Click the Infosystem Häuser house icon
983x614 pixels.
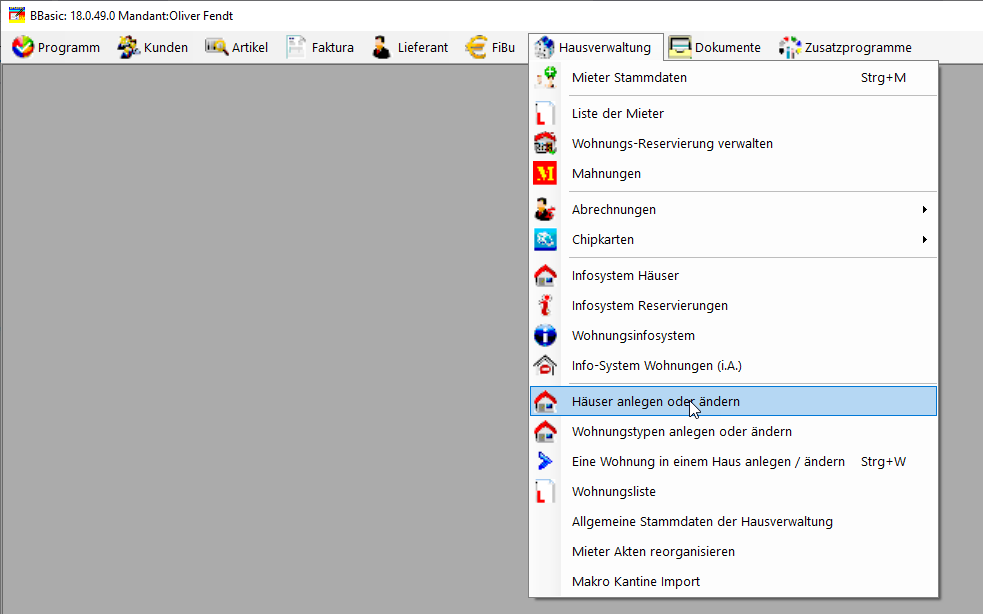[545, 275]
